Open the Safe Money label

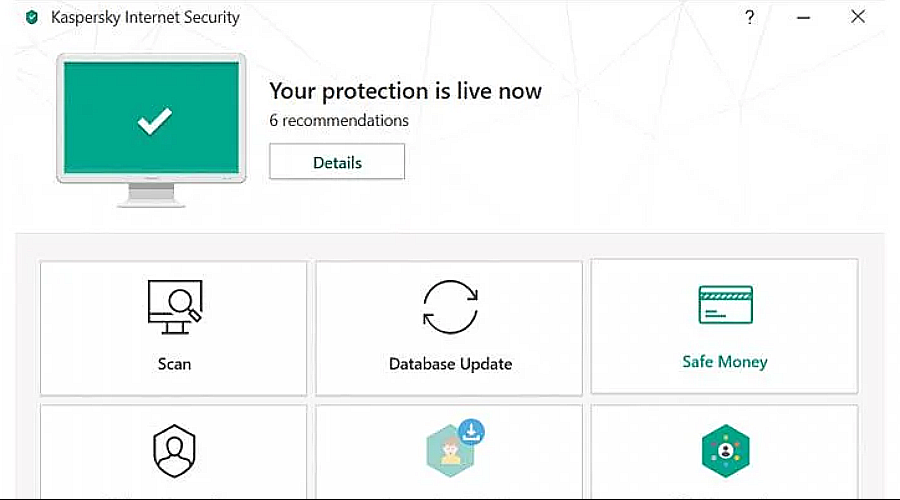[725, 362]
